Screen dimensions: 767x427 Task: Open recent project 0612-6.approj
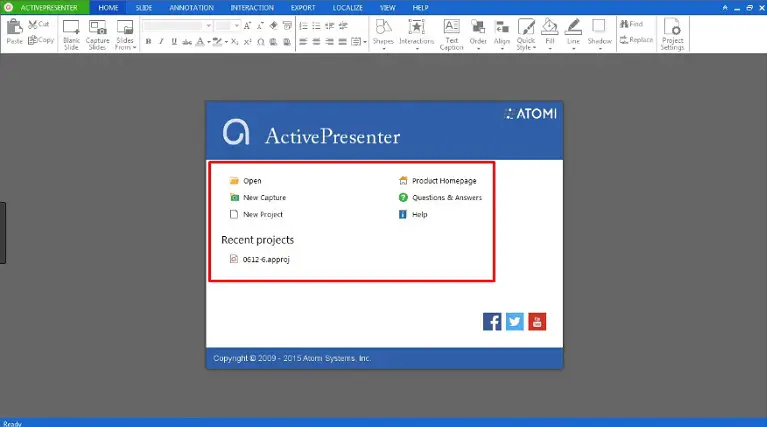(x=260, y=259)
